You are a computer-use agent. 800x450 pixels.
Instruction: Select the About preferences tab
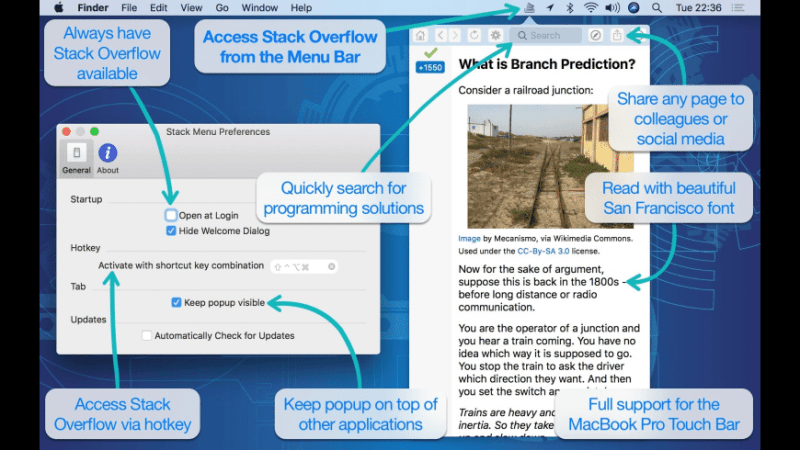coord(108,158)
